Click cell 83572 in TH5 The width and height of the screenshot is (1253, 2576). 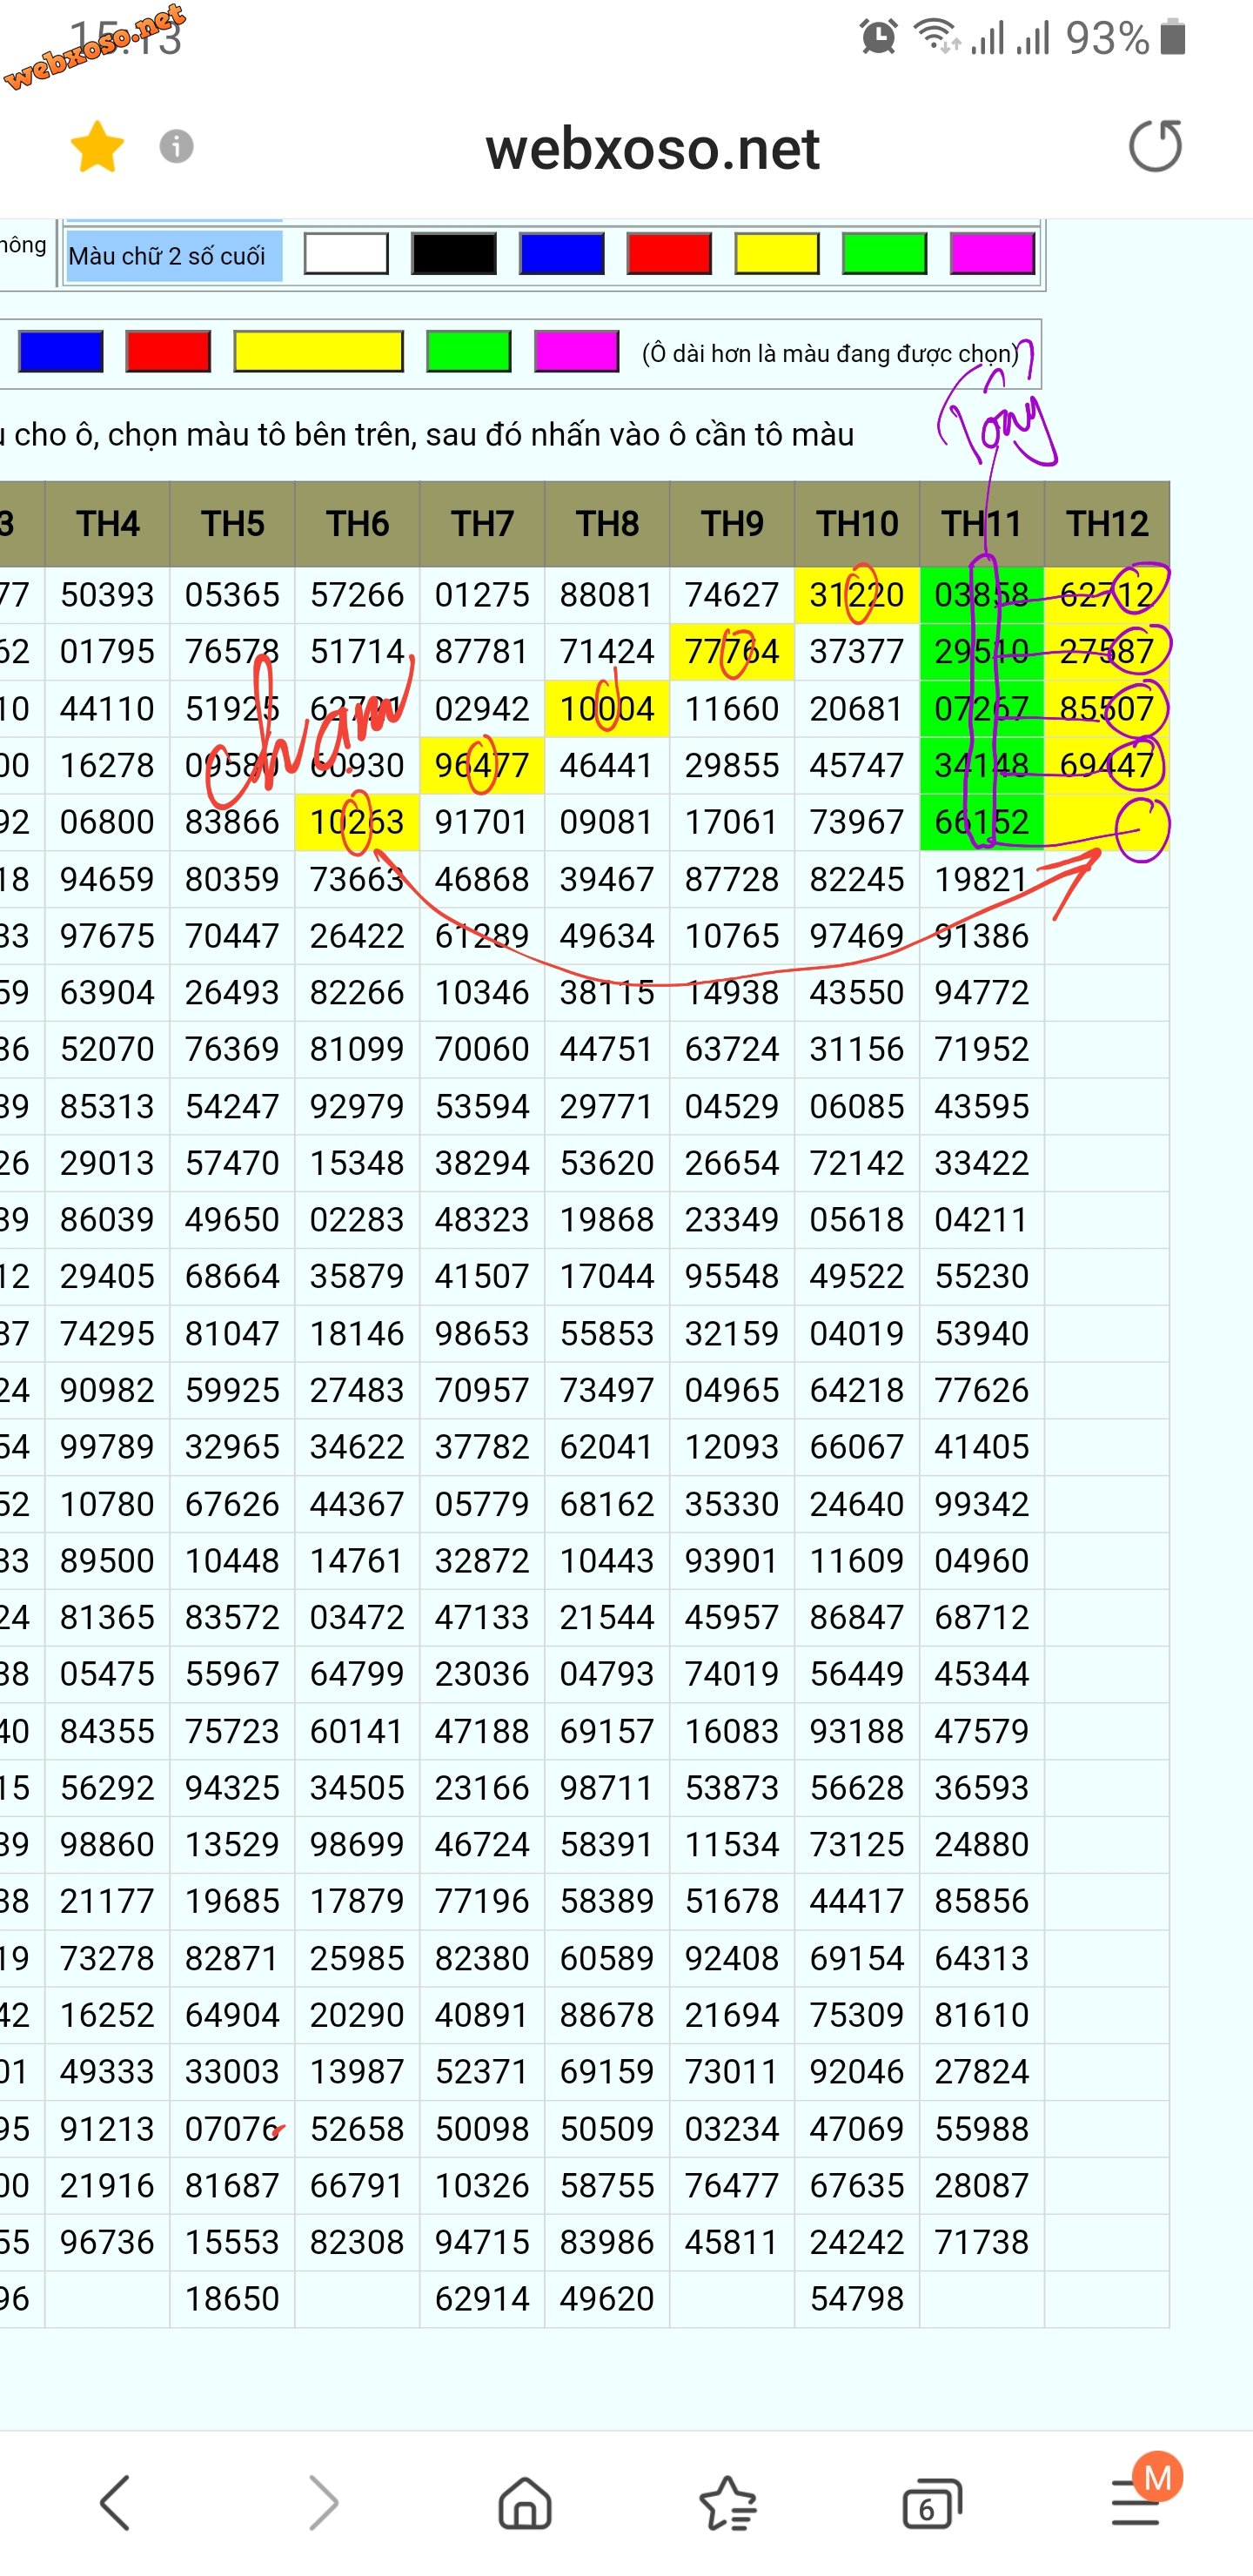233,1617
